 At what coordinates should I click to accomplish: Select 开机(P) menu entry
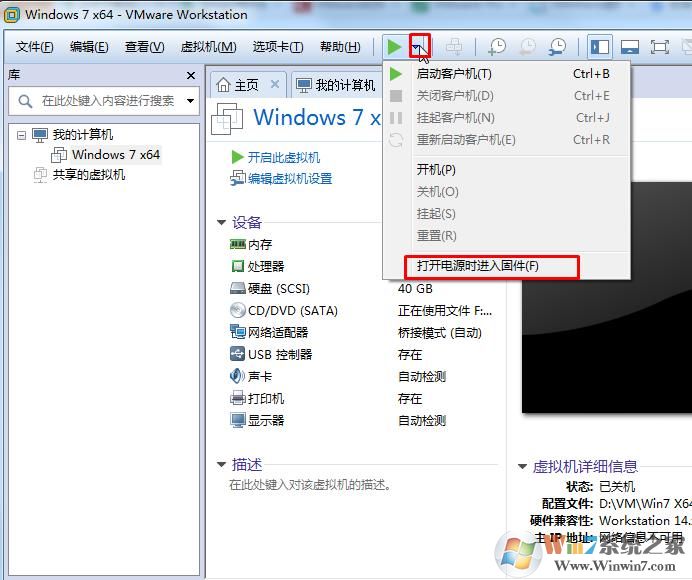click(507, 169)
